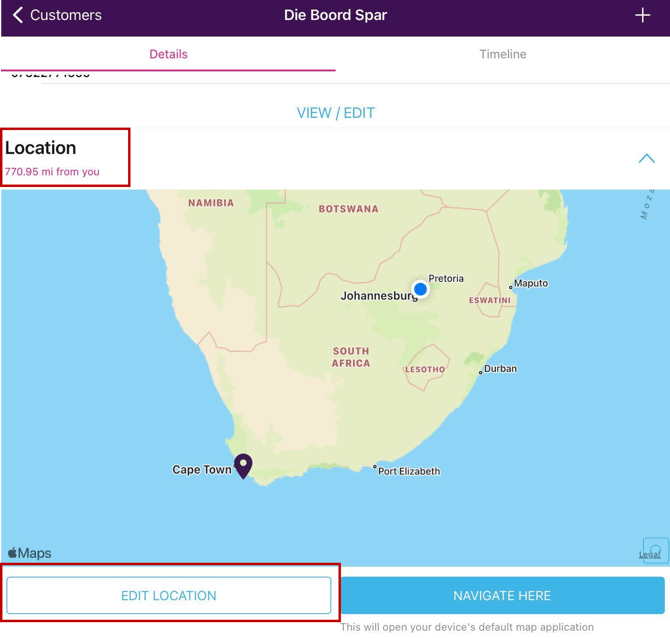Tap the blue current location dot

pos(420,289)
